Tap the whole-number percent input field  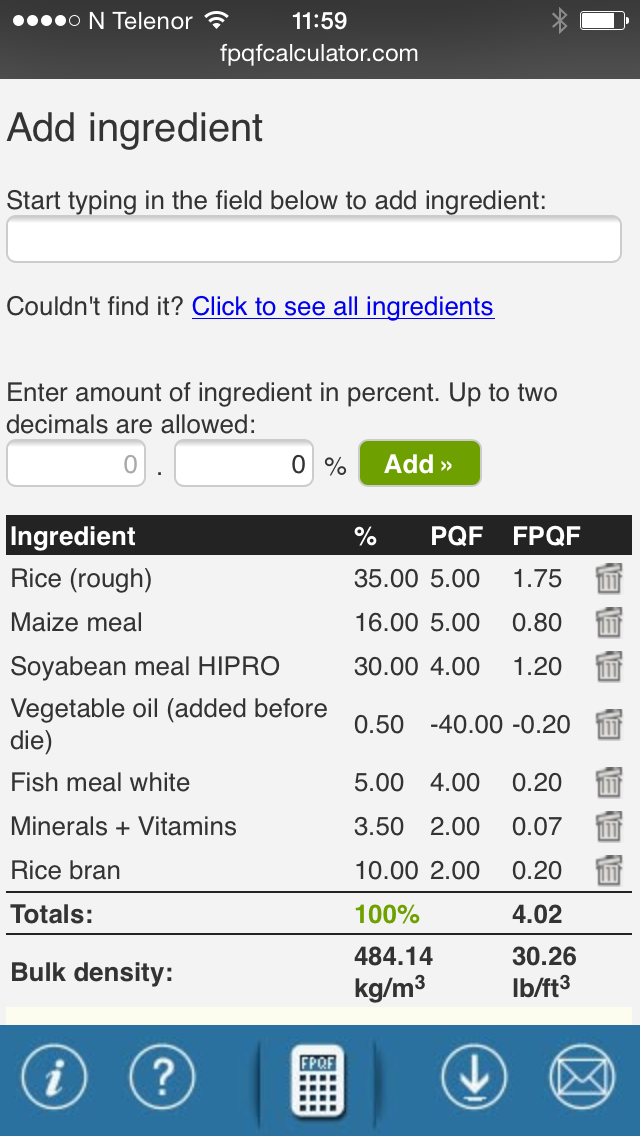[x=76, y=465]
